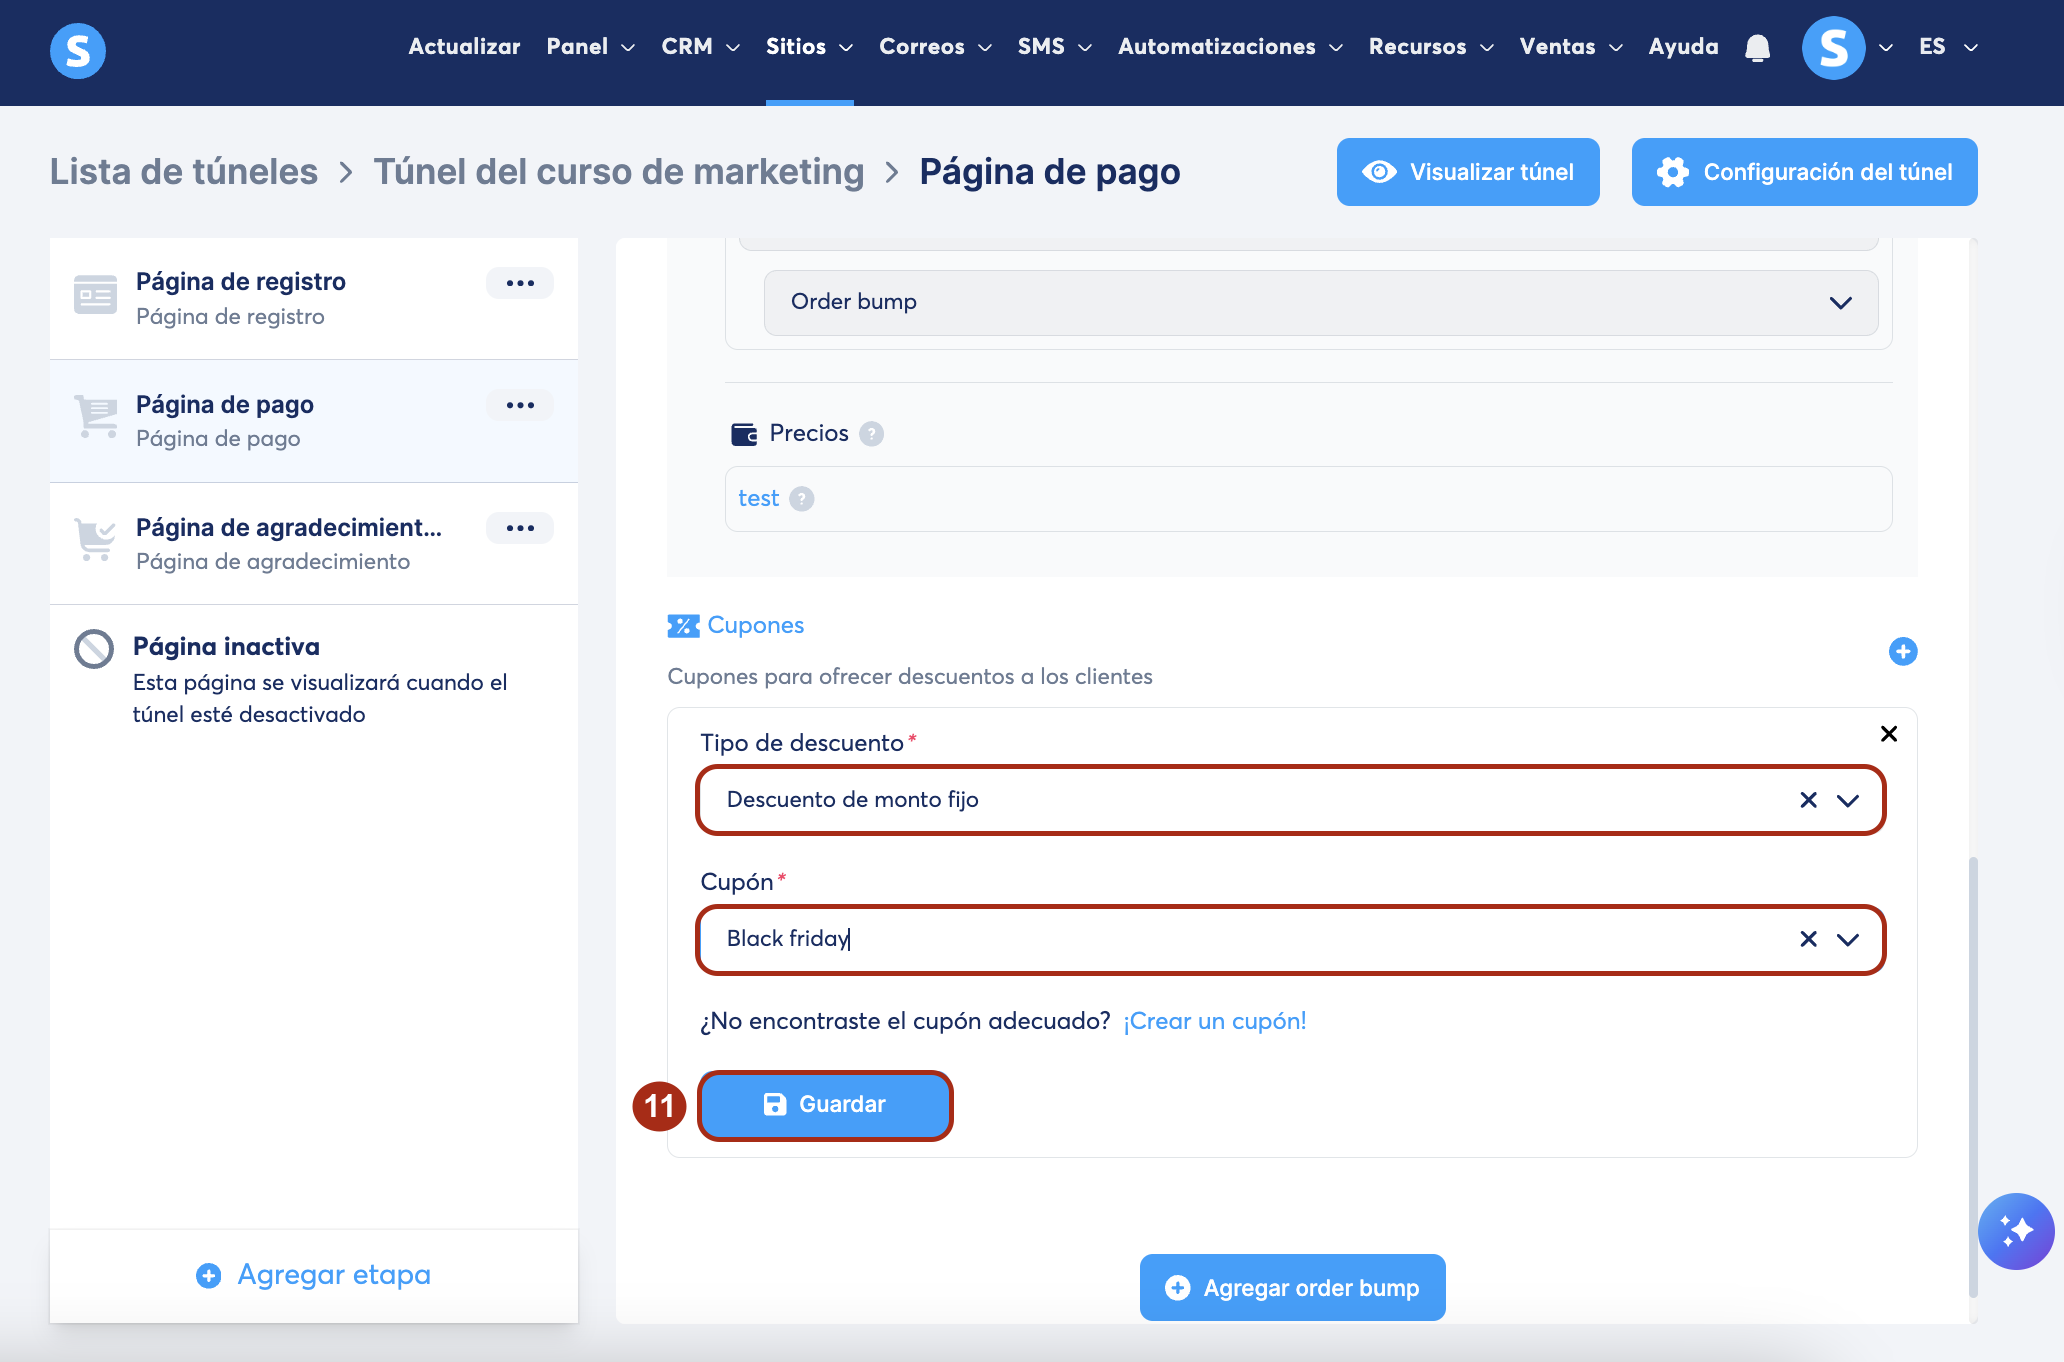Click the Visualizar túnel button

(1467, 172)
